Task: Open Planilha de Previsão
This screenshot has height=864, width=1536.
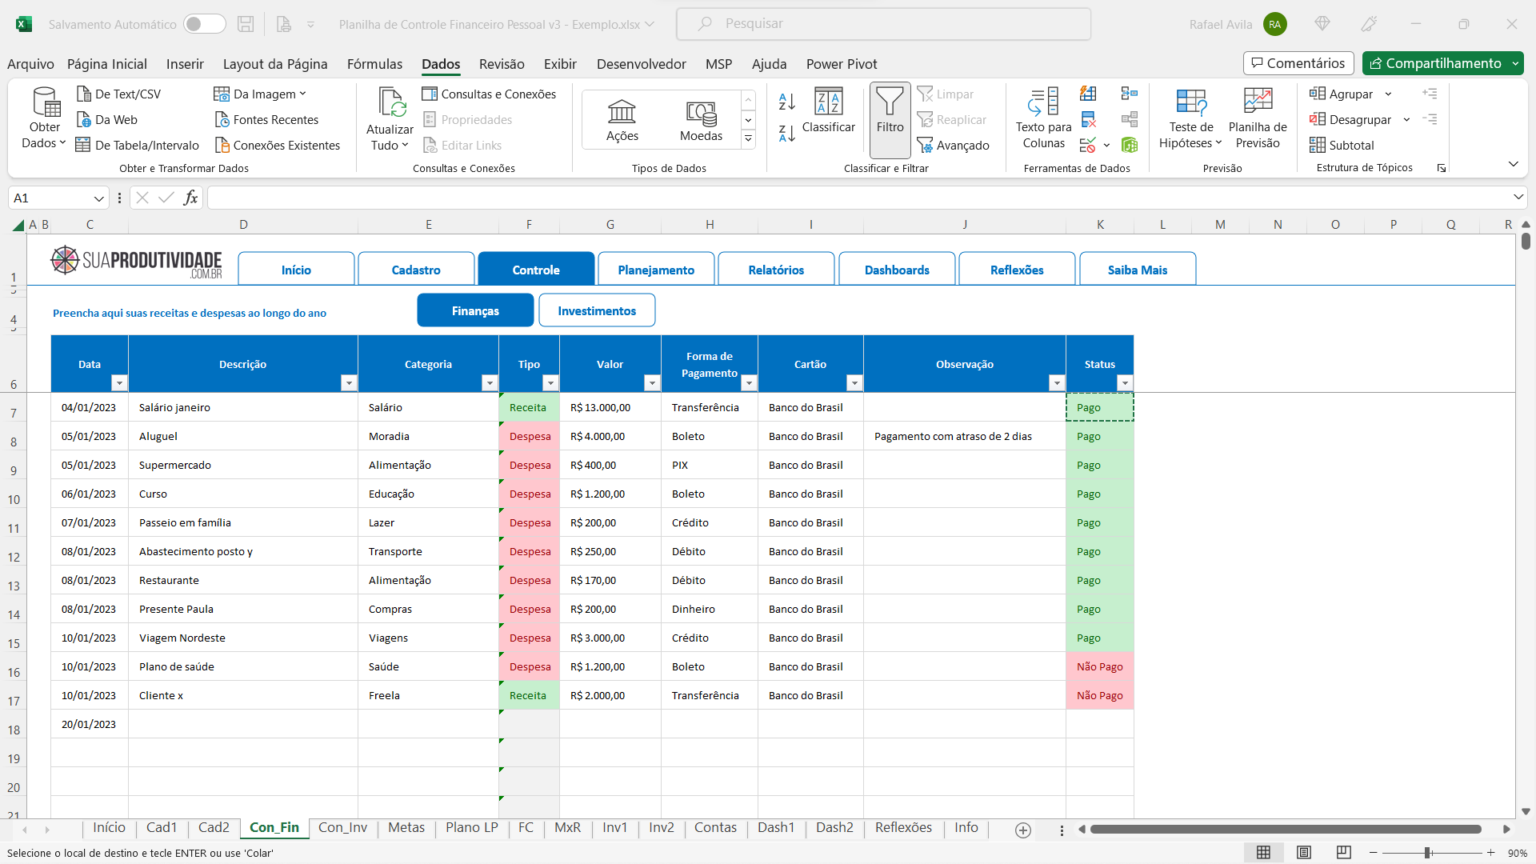Action: [1257, 118]
